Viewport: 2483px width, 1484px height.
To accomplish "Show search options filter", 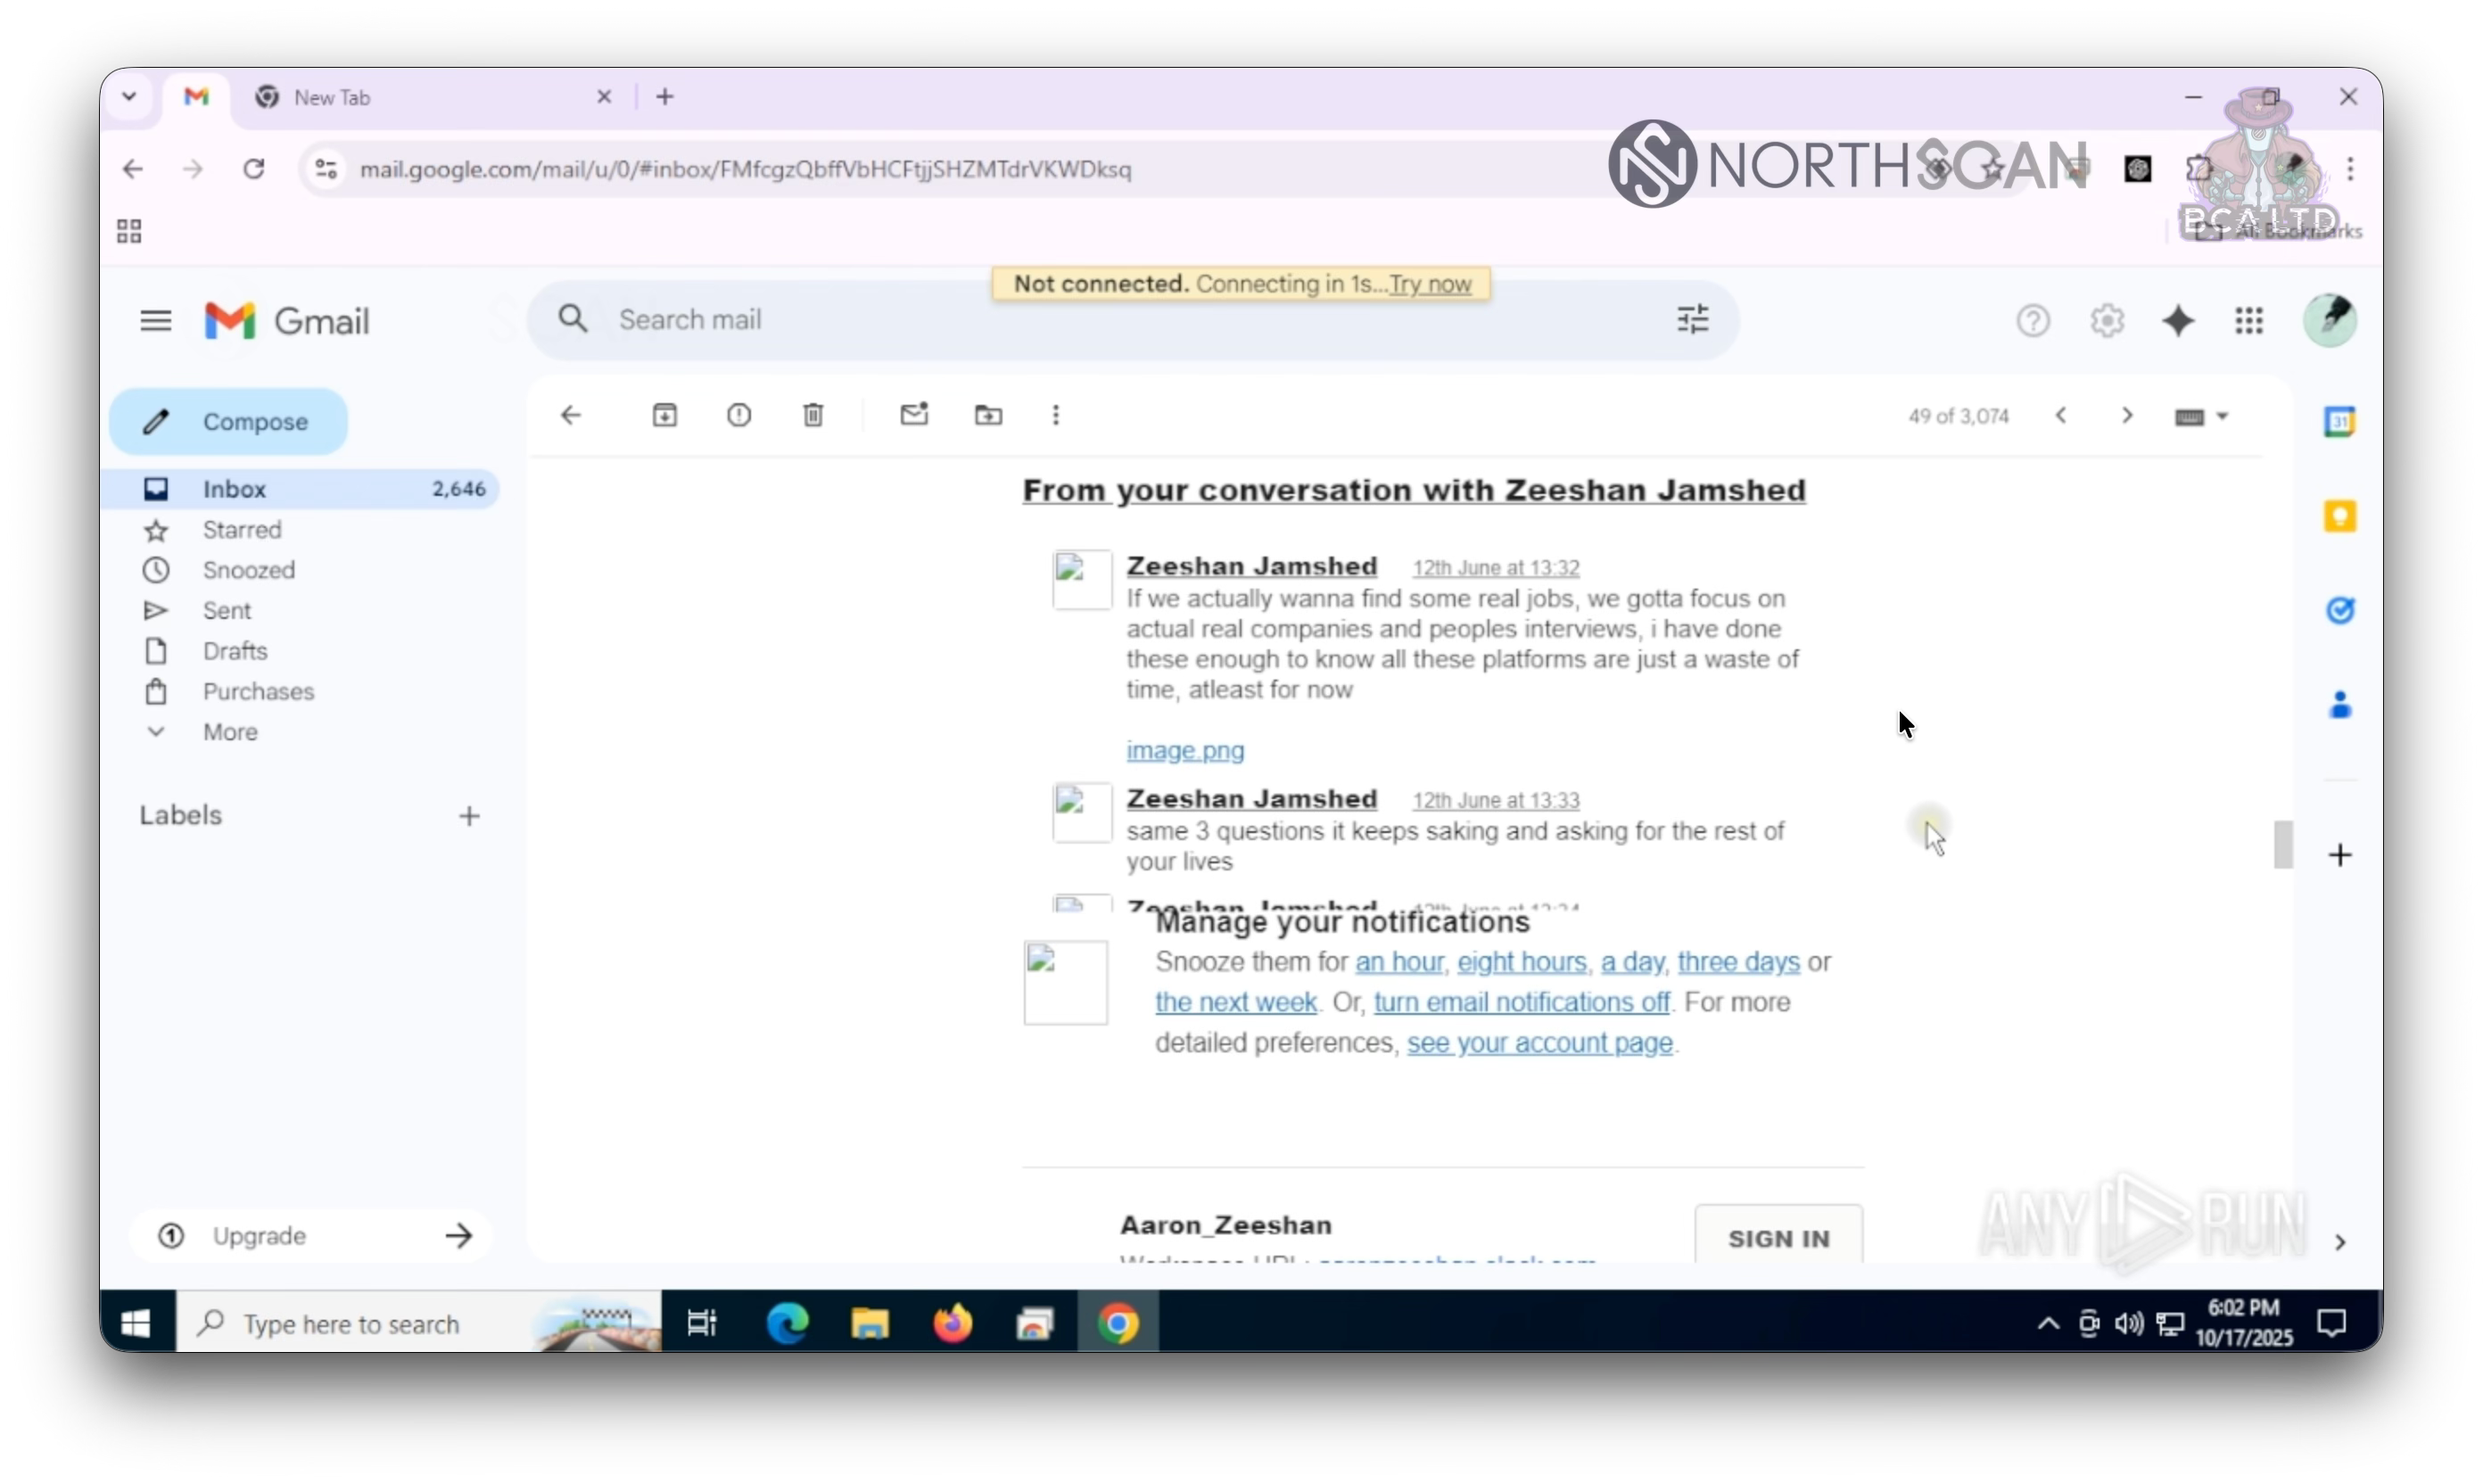I will tap(1692, 320).
